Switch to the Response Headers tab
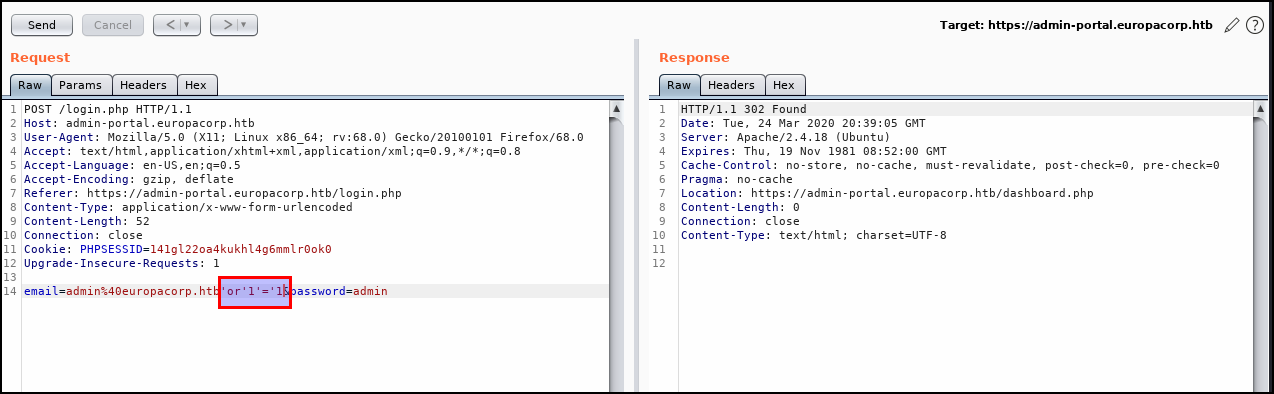1274x394 pixels. [732, 85]
